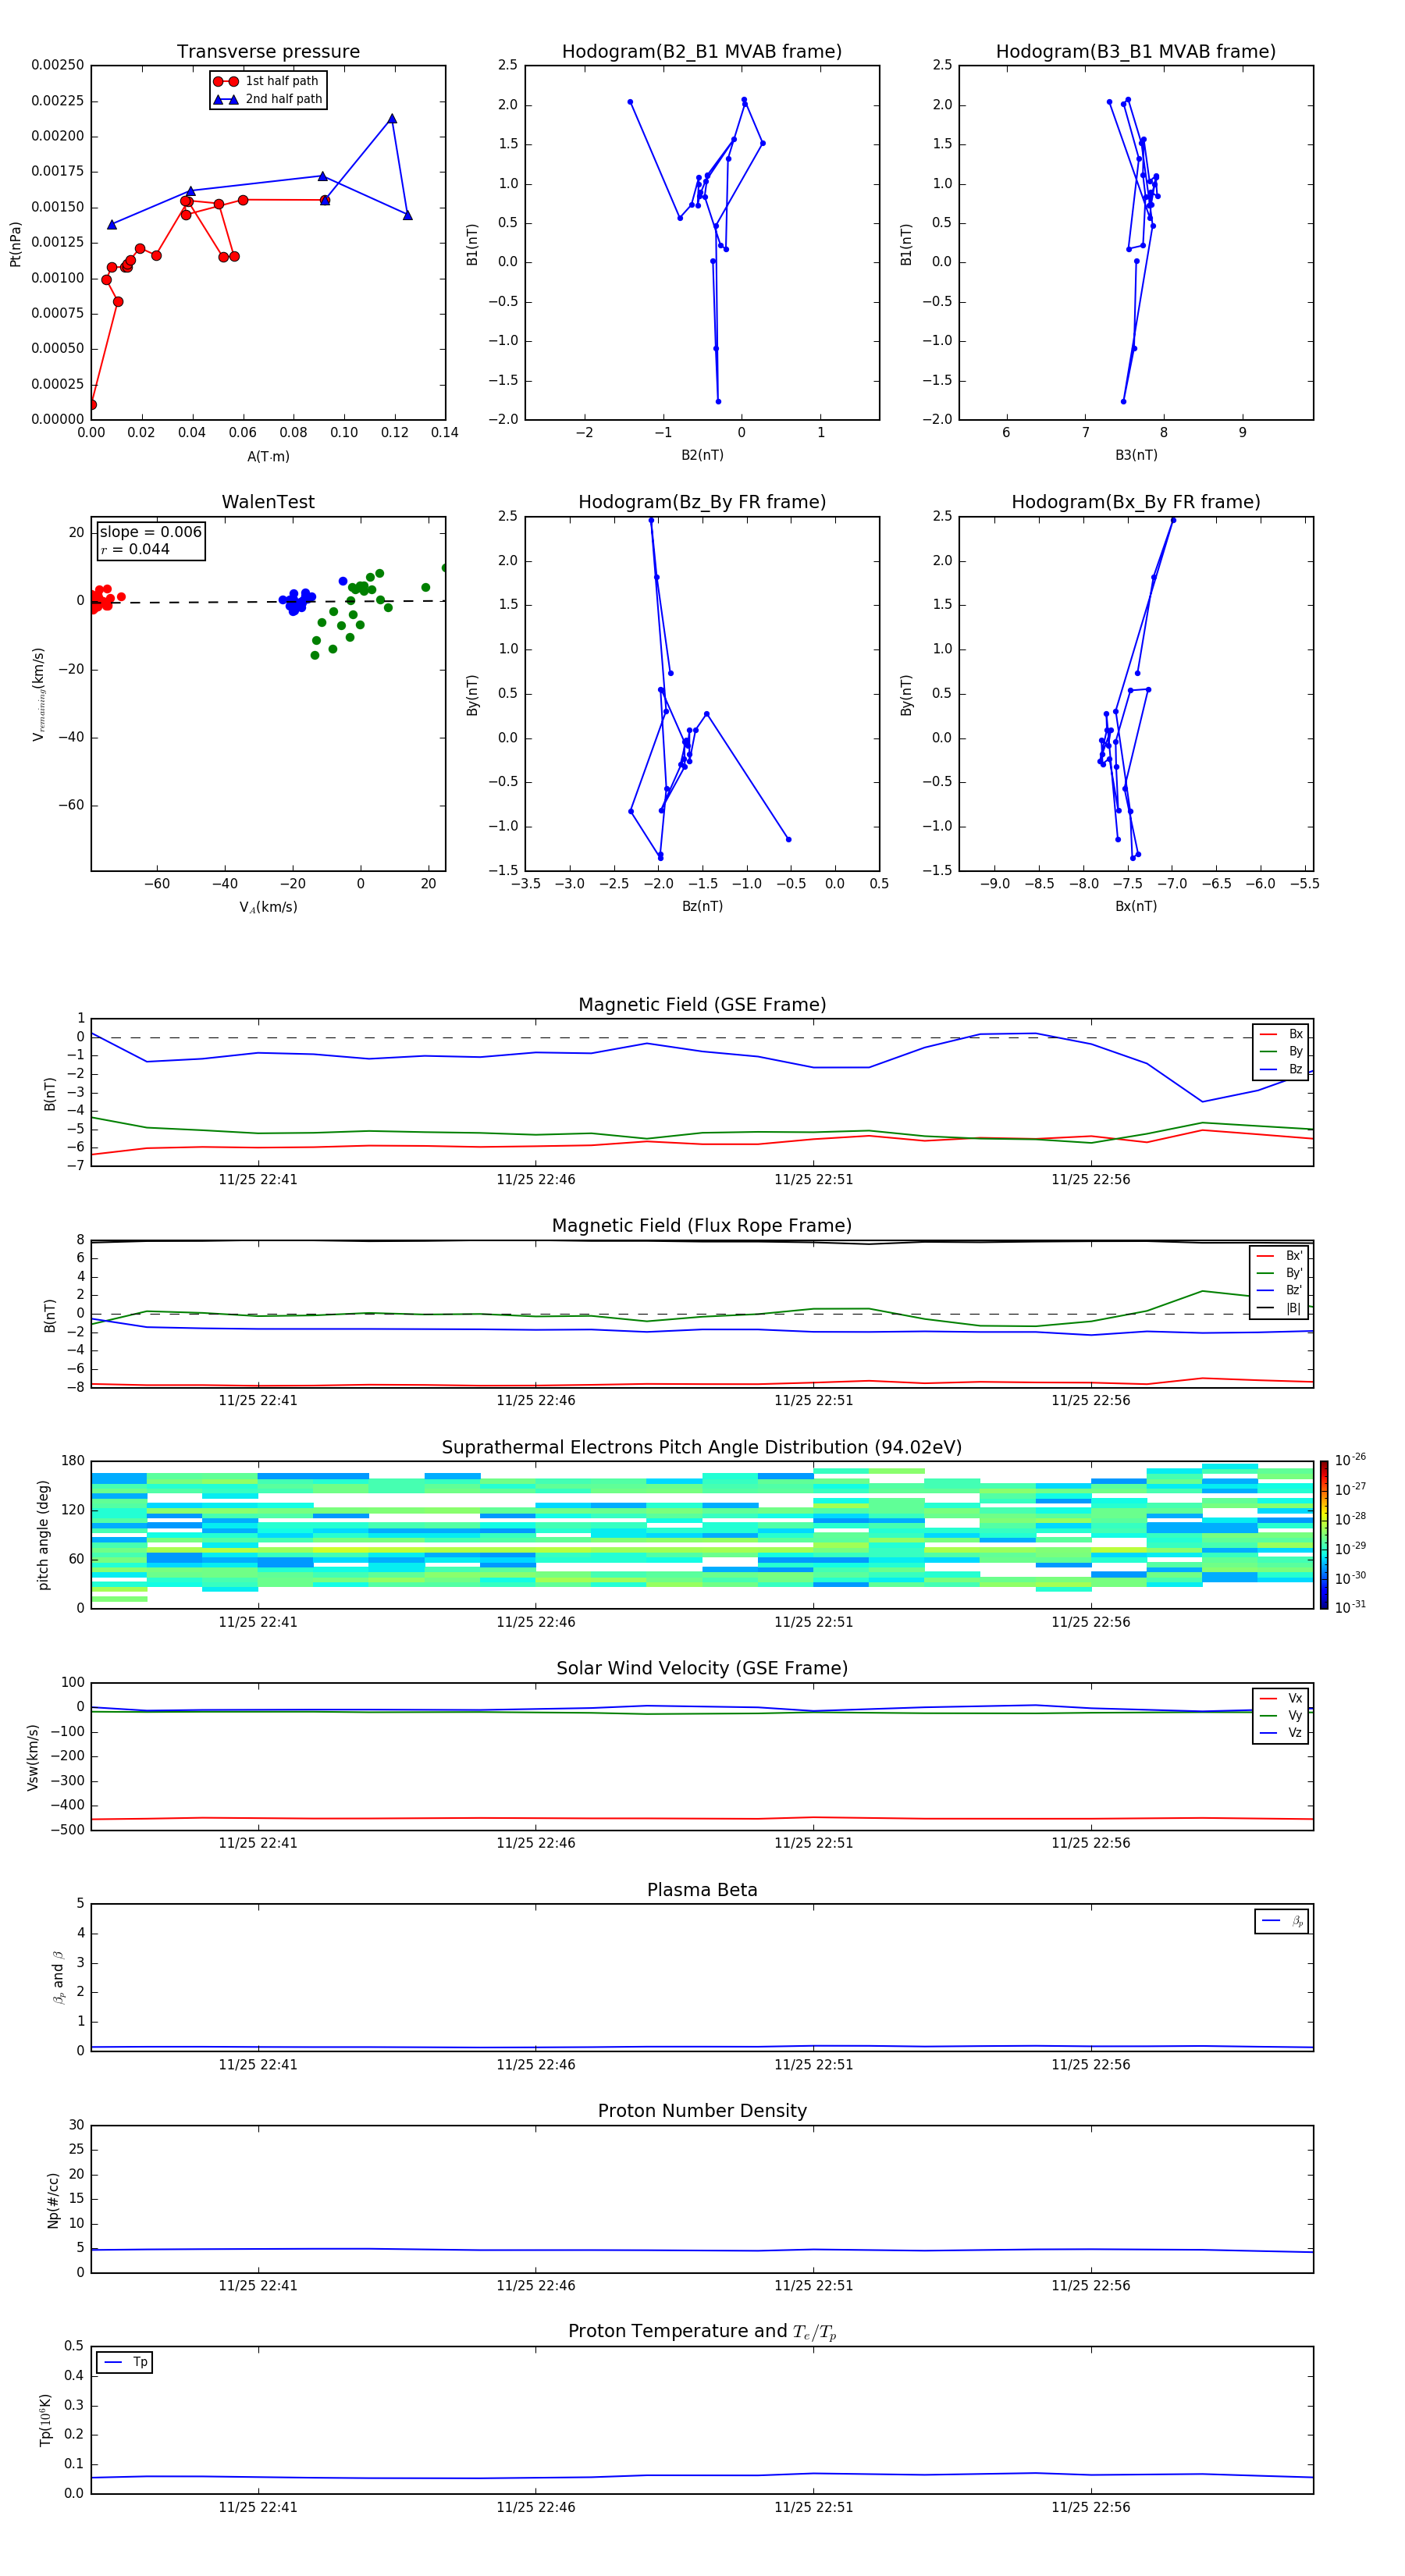Screen dimensions: 1405x2576
Task: Click the 'Transverse pressure' plot title
Action: click(268, 51)
